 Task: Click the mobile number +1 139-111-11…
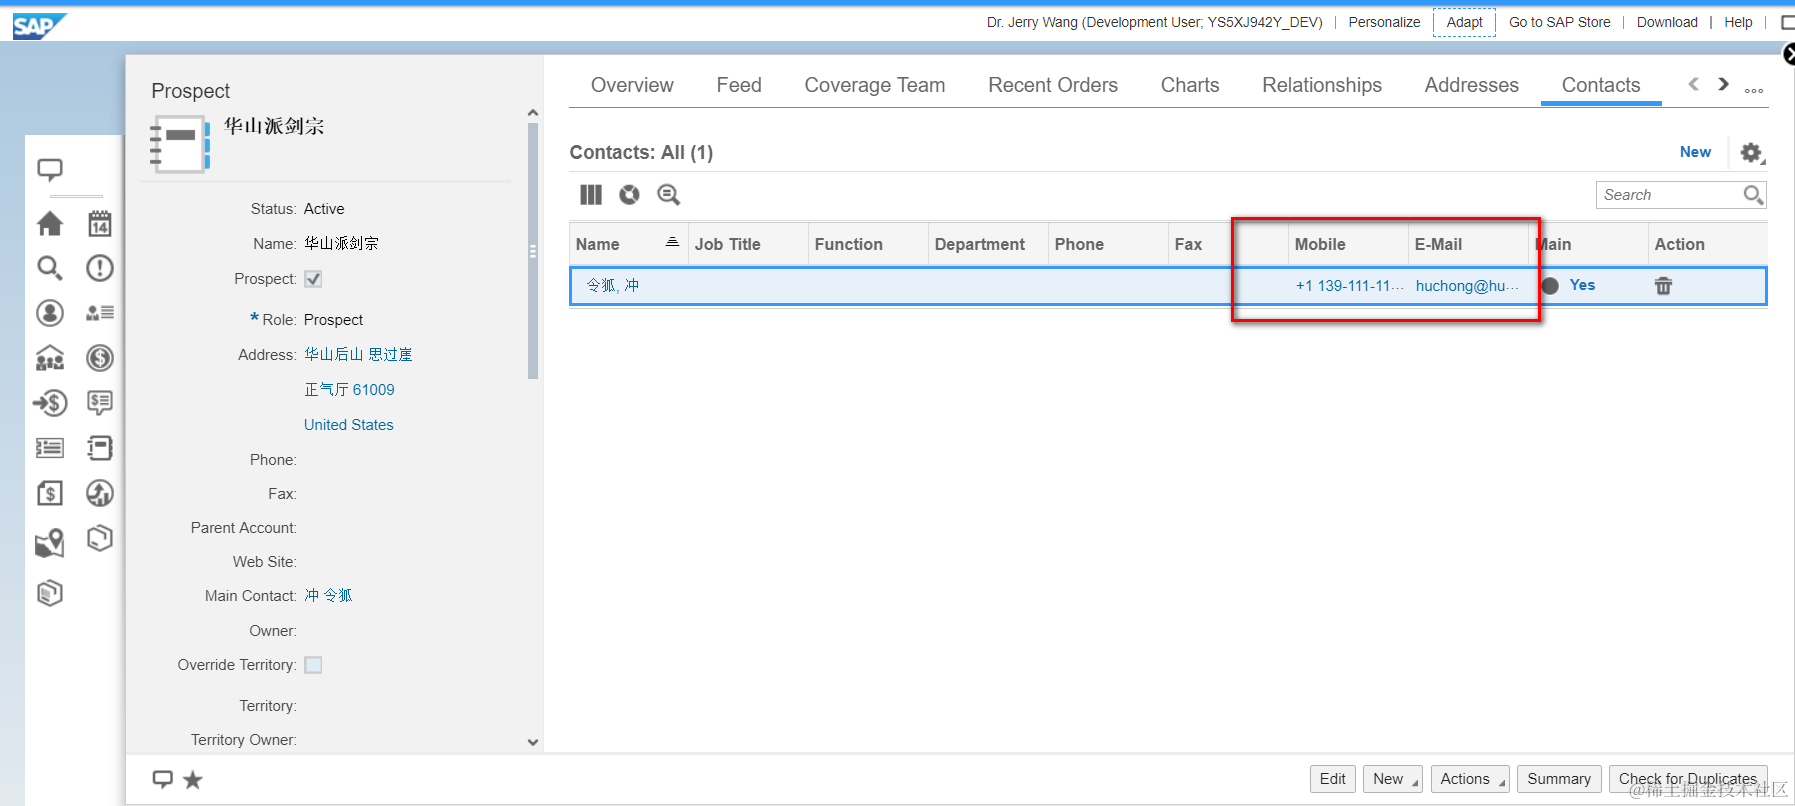(1349, 286)
